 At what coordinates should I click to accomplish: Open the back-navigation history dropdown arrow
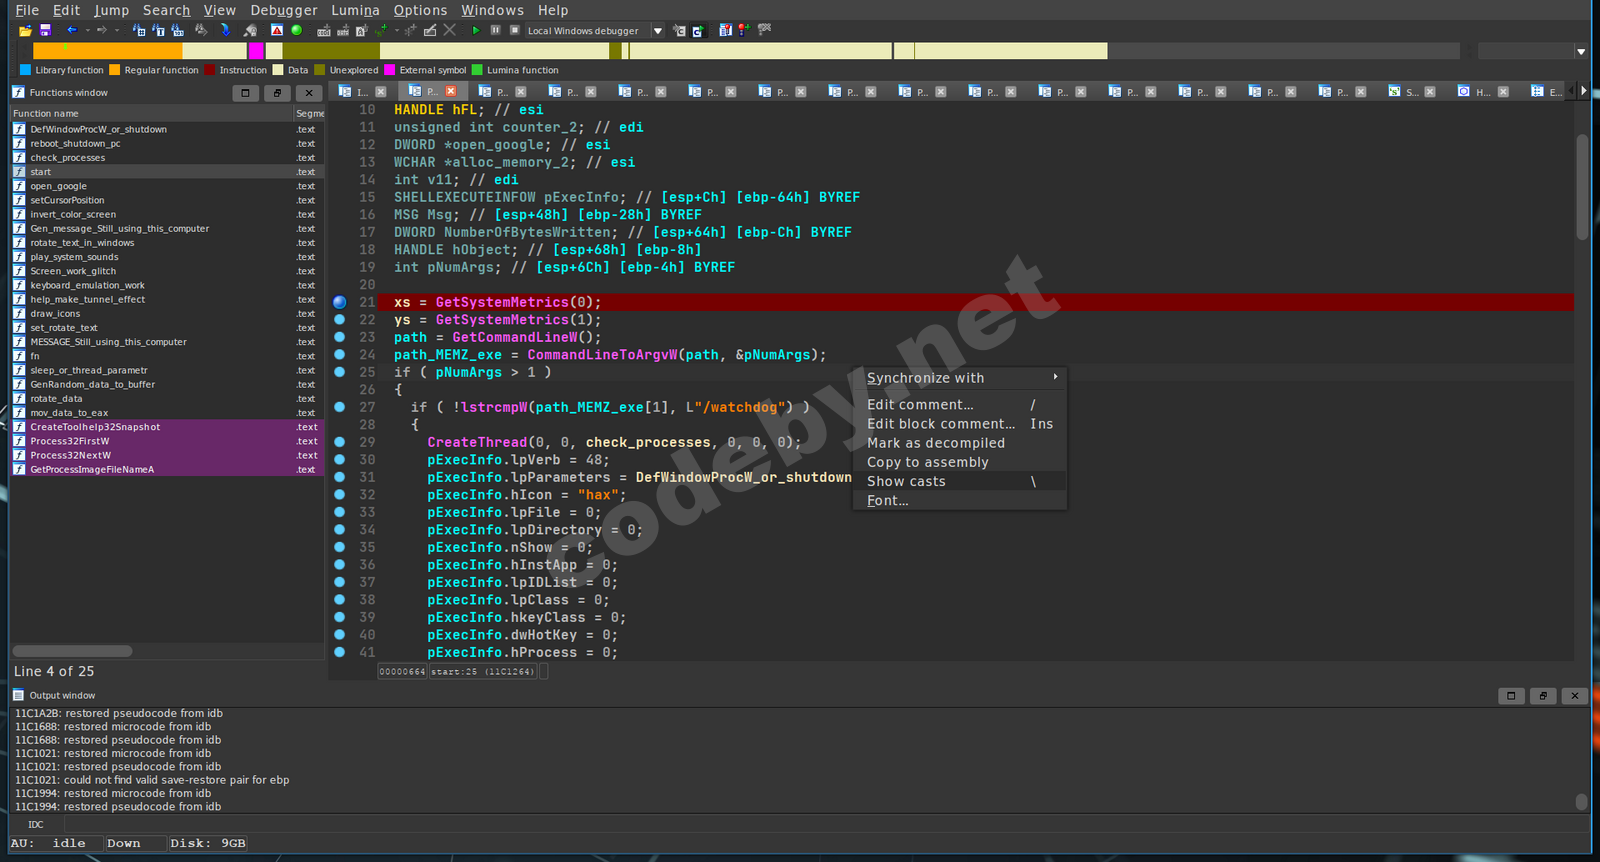(87, 31)
